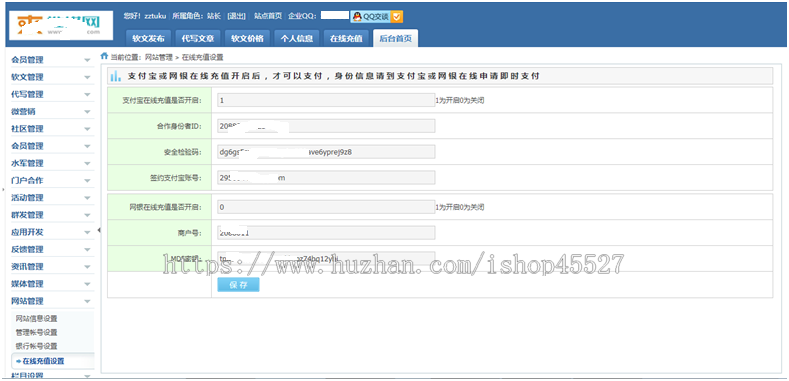Click the 安全检验码 label

[183, 152]
